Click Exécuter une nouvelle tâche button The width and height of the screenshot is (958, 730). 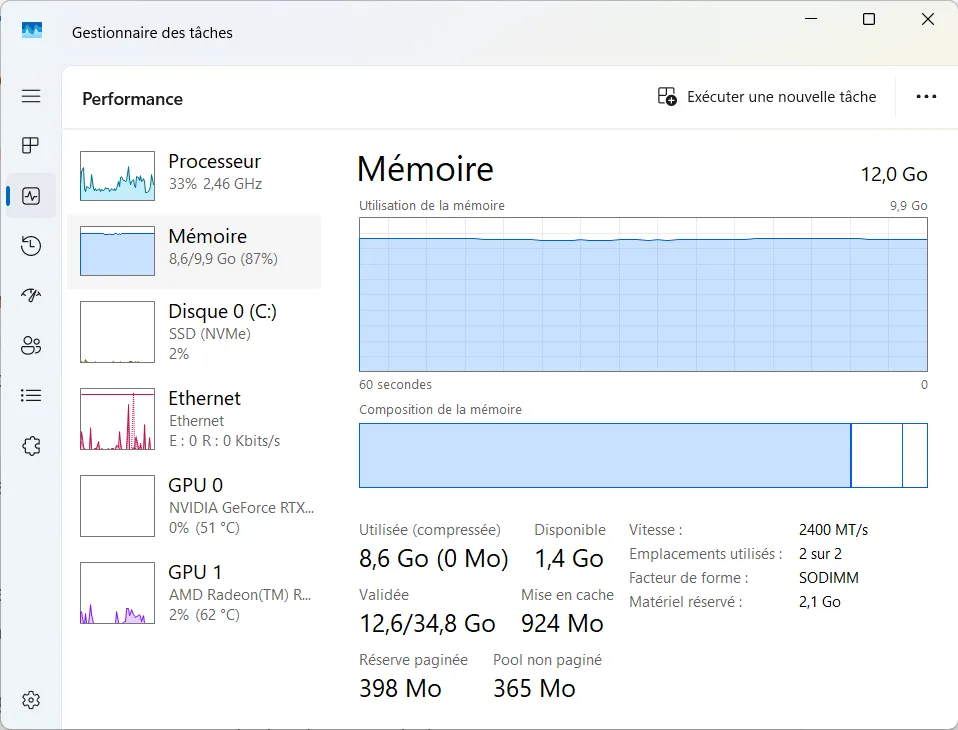coord(767,97)
